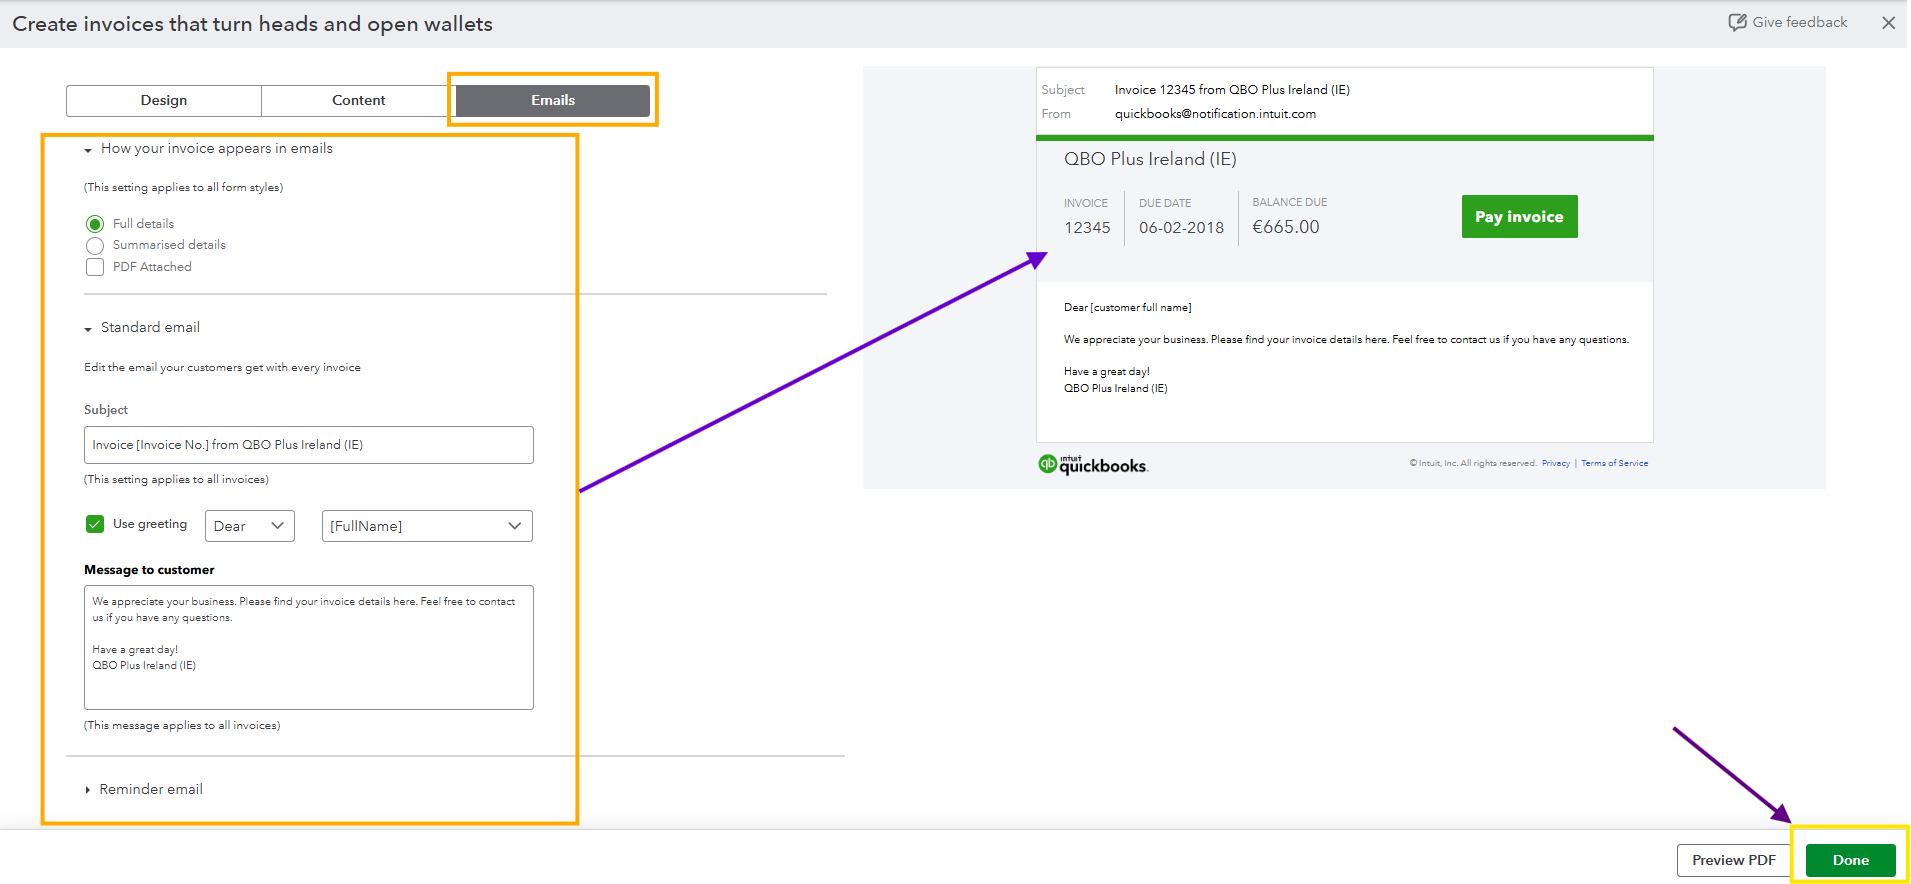Open the [FullName] dropdown
Screen dimensions: 1911x884
(x=427, y=526)
